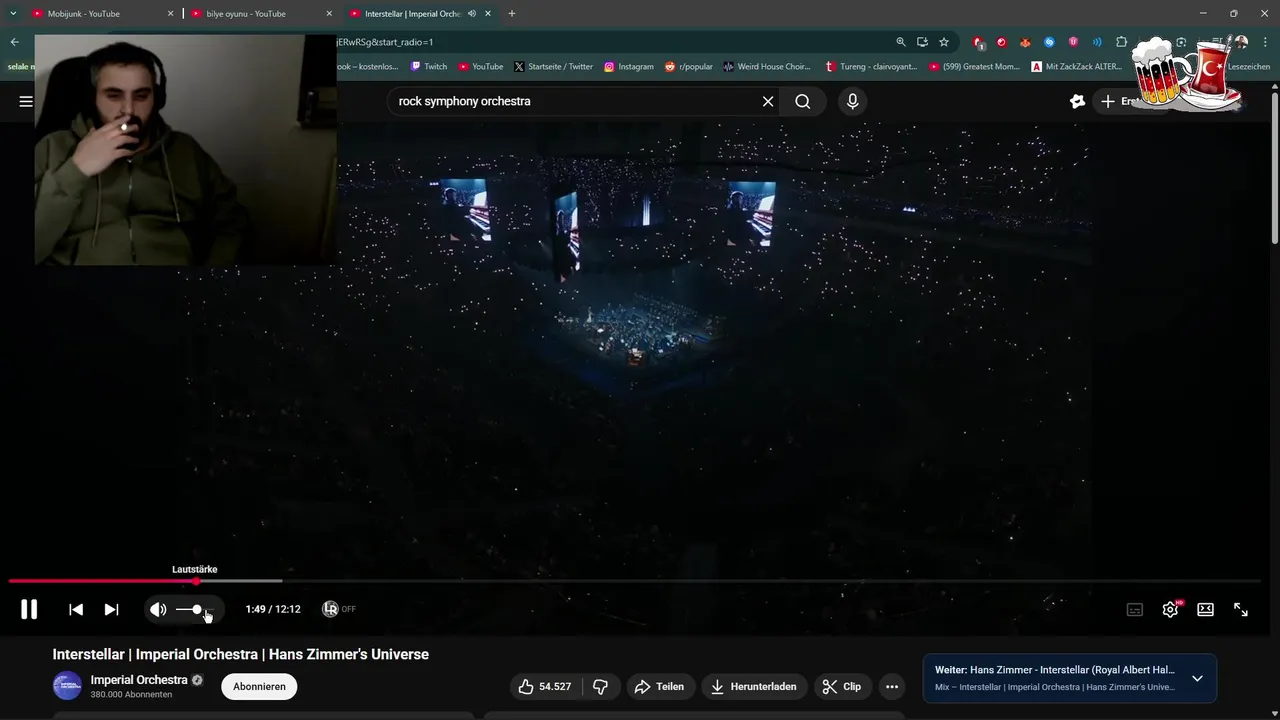
Task: Subscribe with the Abonnieren button
Action: (259, 686)
